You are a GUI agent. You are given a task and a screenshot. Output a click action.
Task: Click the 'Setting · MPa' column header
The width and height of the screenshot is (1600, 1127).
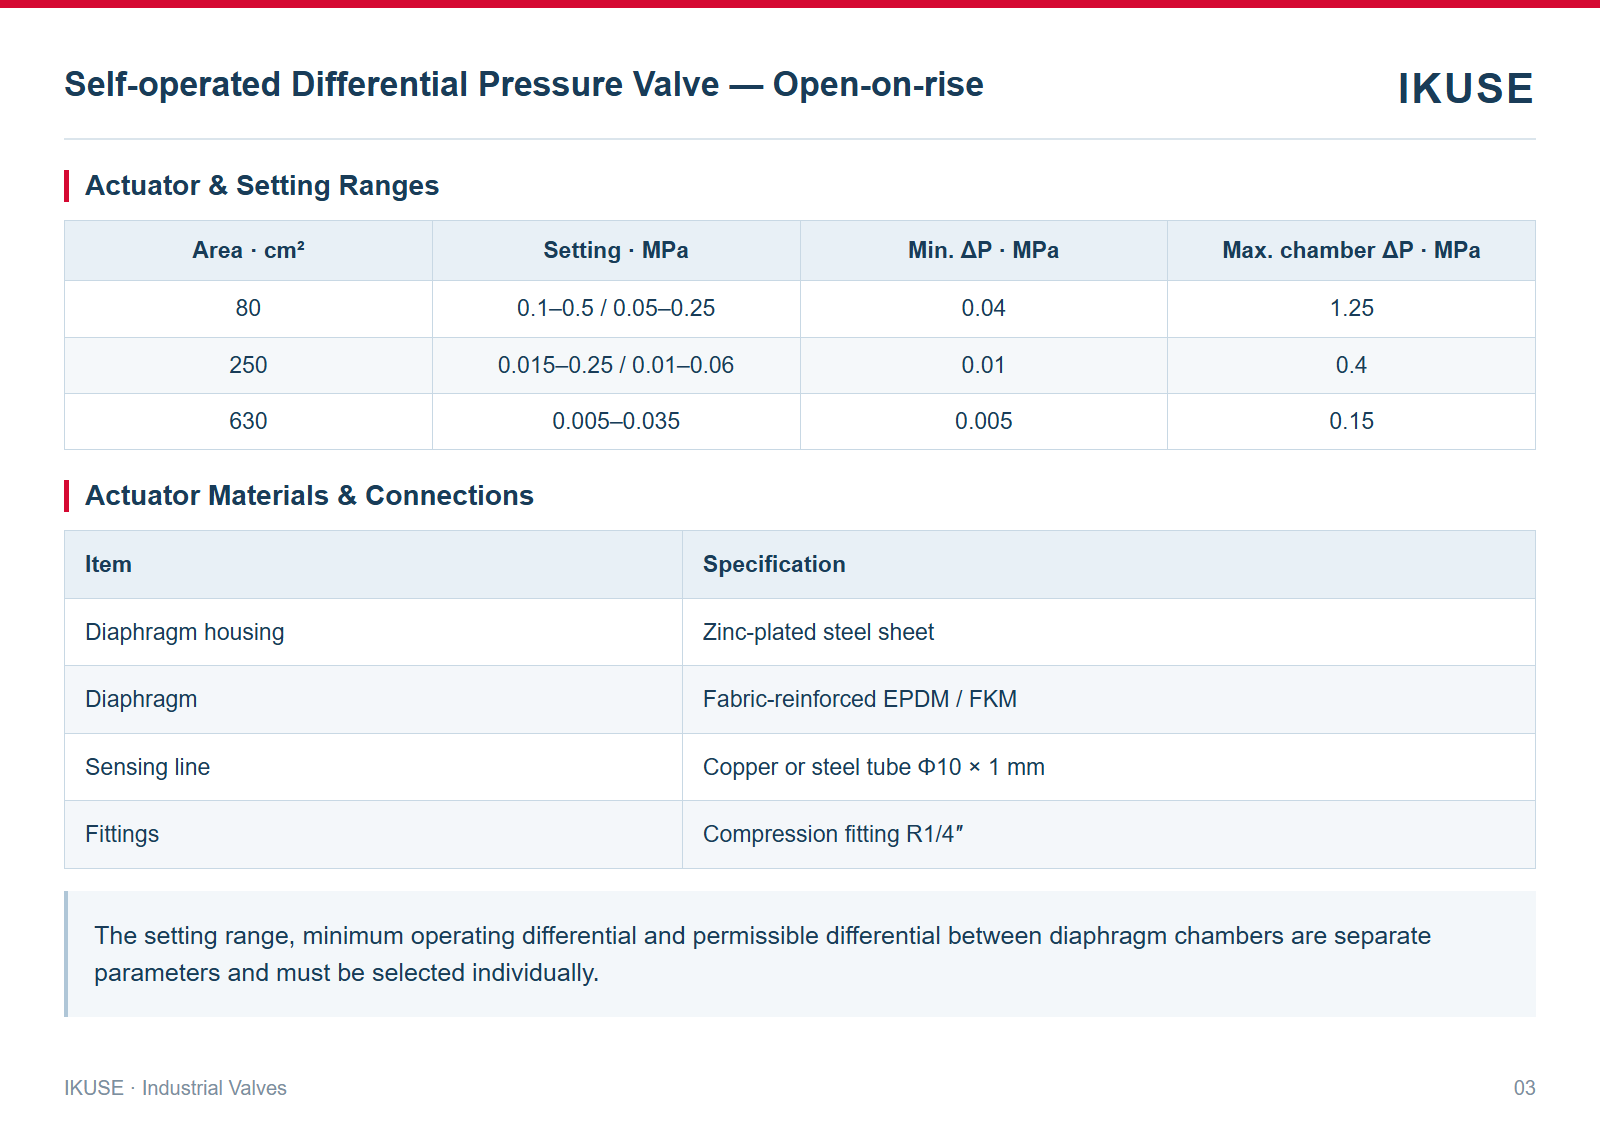click(x=616, y=250)
